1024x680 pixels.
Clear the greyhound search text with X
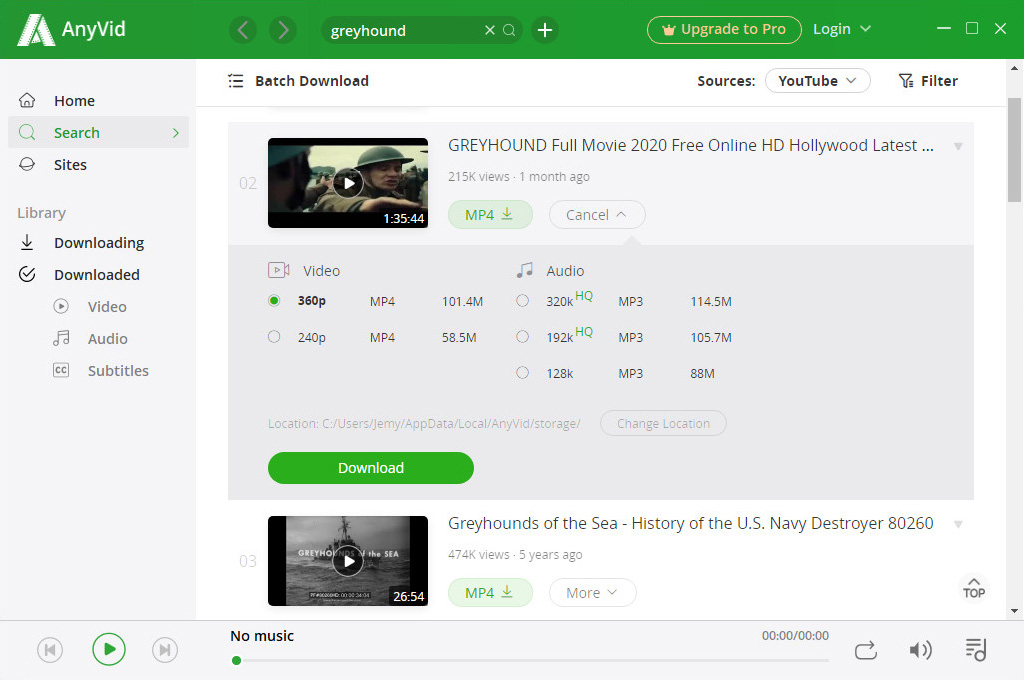pyautogui.click(x=490, y=30)
